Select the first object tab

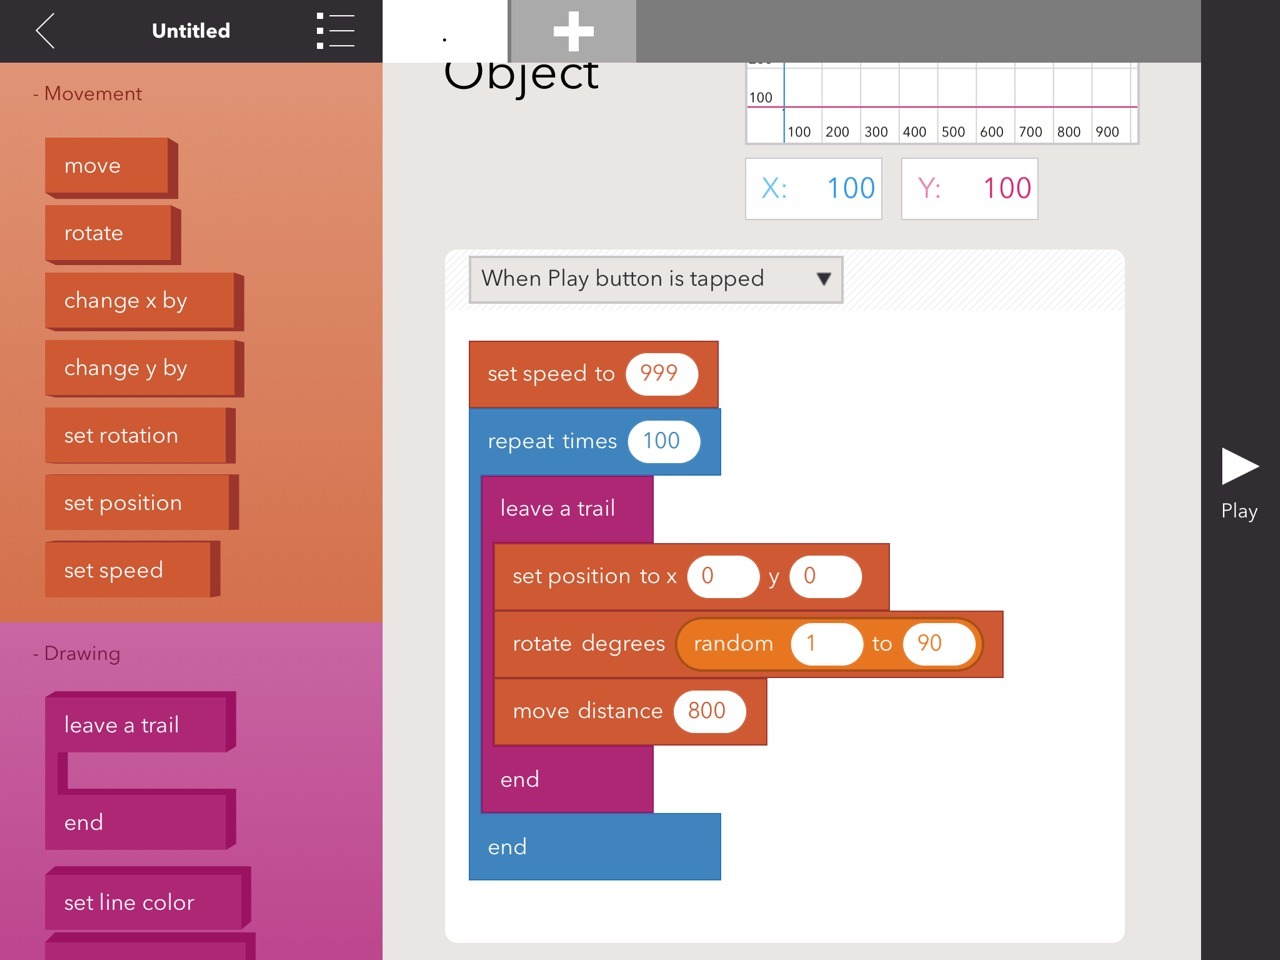click(x=445, y=31)
